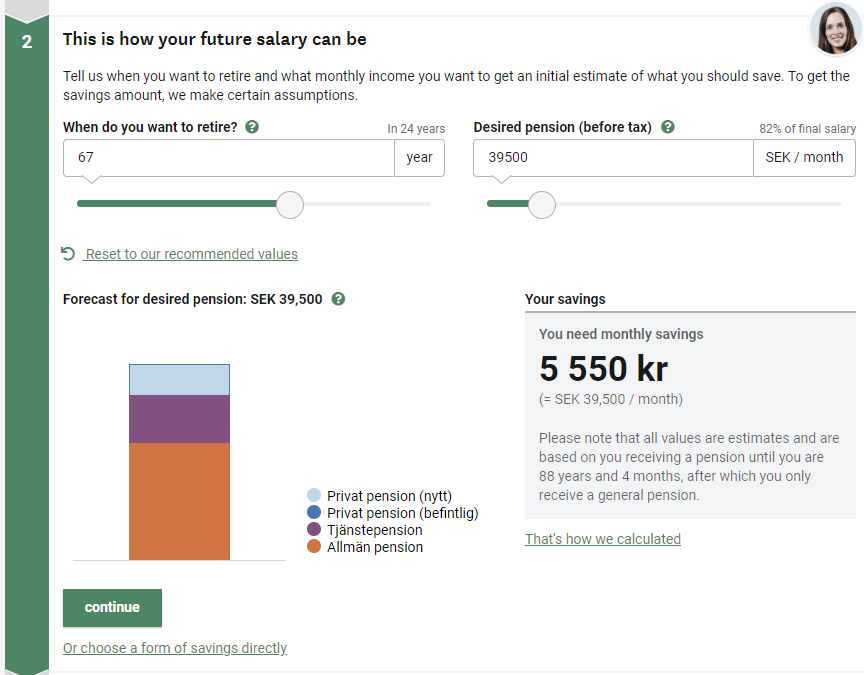Screen dimensions: 864x675
Task: Reset to our recommended values
Action: 191,254
